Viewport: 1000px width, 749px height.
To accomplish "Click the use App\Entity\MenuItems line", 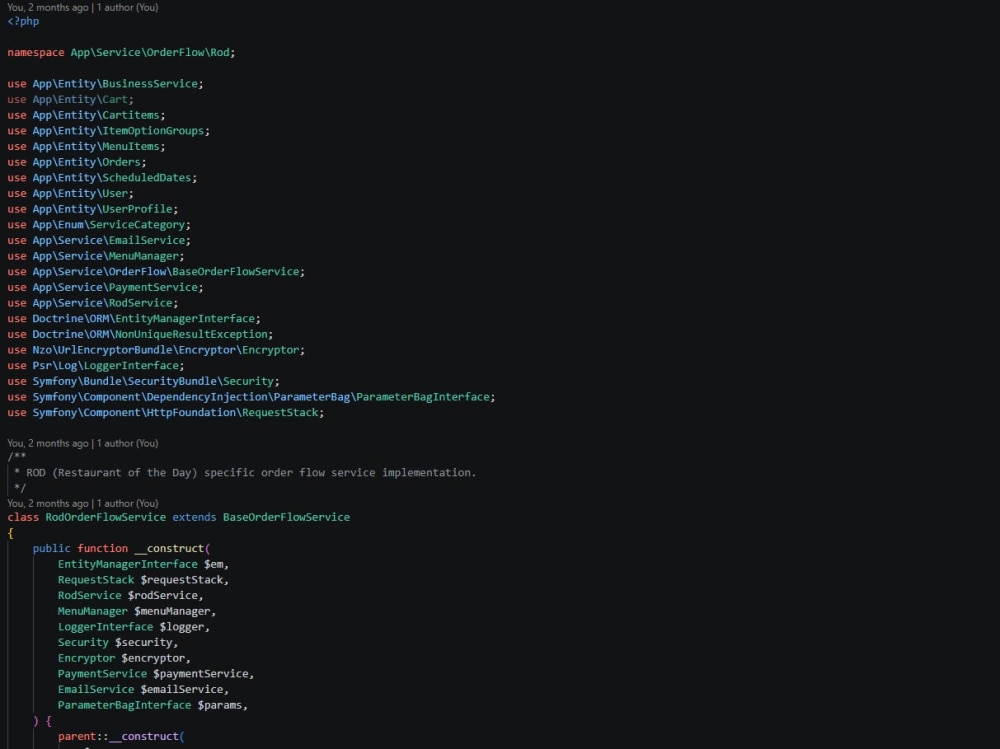I will (86, 146).
